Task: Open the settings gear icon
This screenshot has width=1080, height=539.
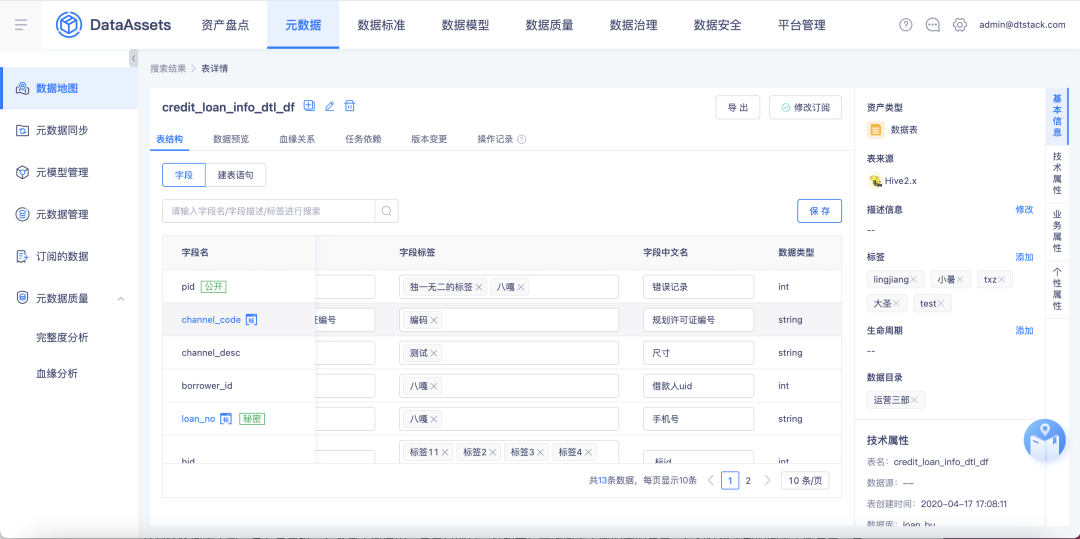Action: pos(959,25)
